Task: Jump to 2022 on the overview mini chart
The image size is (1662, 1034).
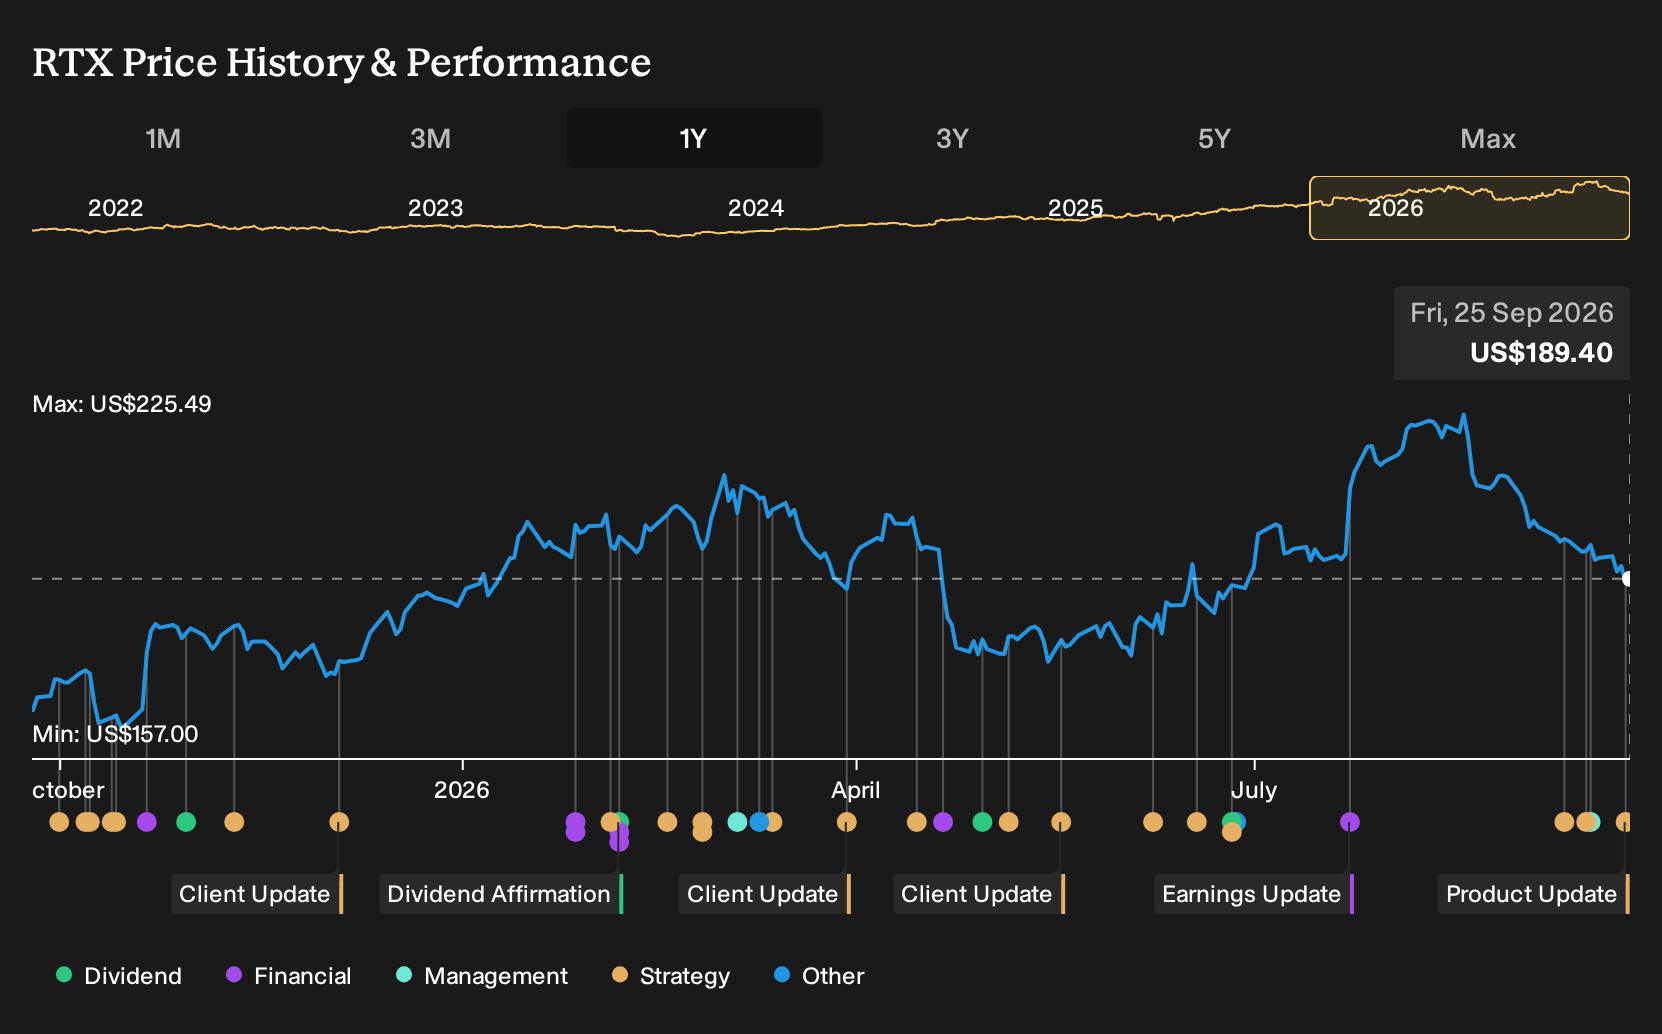Action: point(116,208)
